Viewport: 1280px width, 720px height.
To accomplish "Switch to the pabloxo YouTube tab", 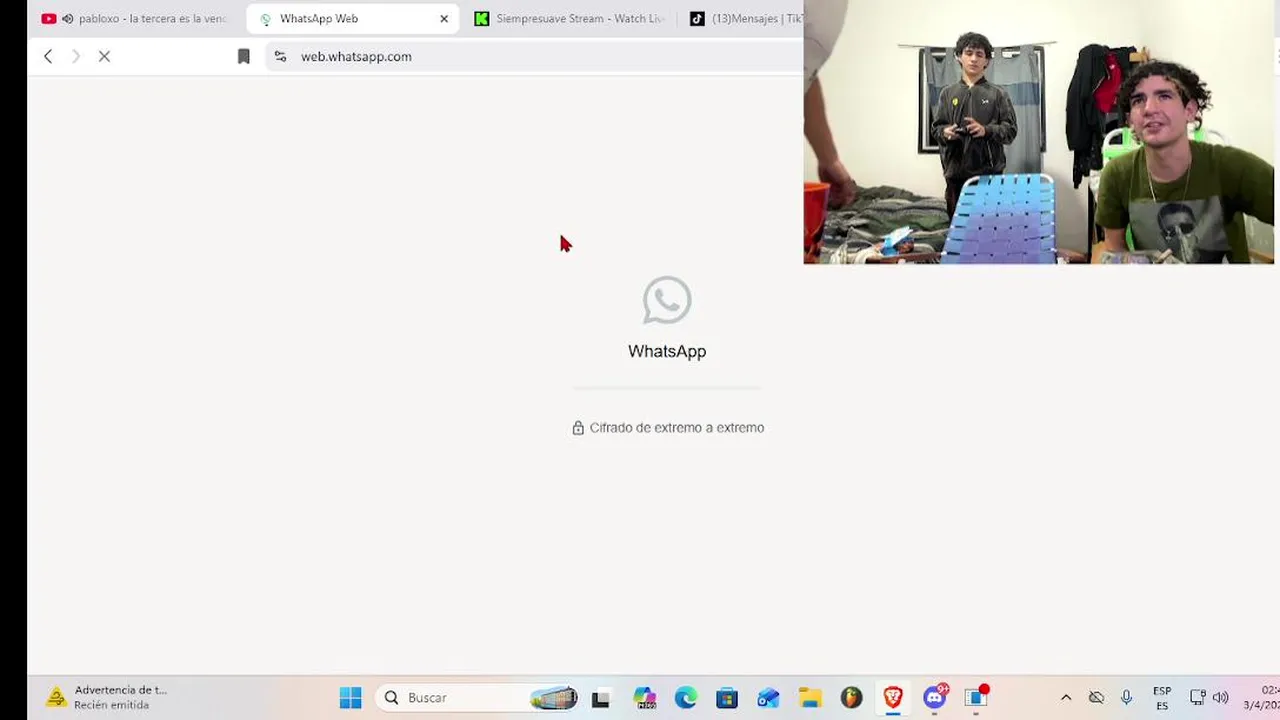I will click(x=135, y=19).
